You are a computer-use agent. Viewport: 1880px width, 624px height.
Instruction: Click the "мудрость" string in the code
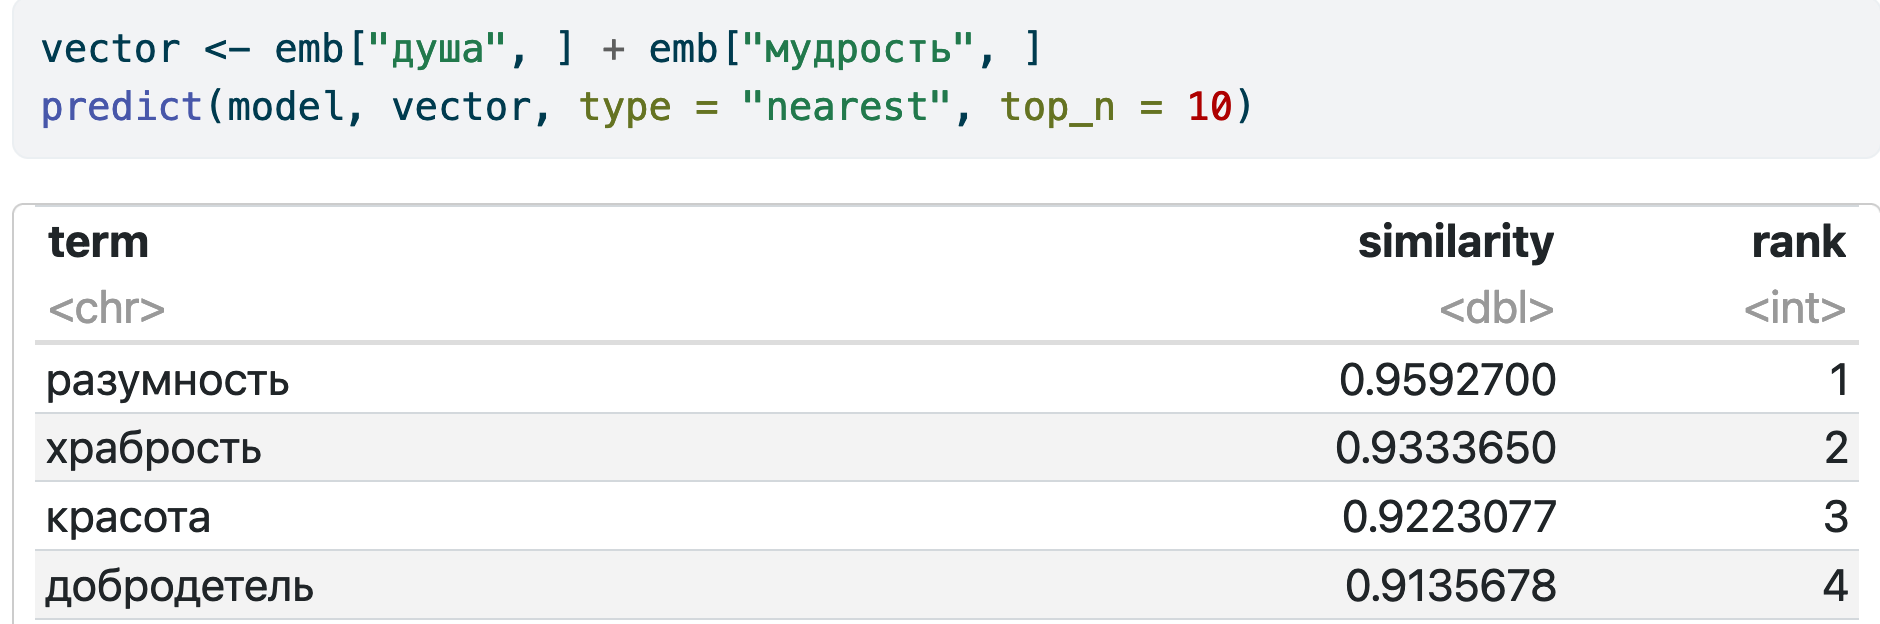pyautogui.click(x=857, y=49)
